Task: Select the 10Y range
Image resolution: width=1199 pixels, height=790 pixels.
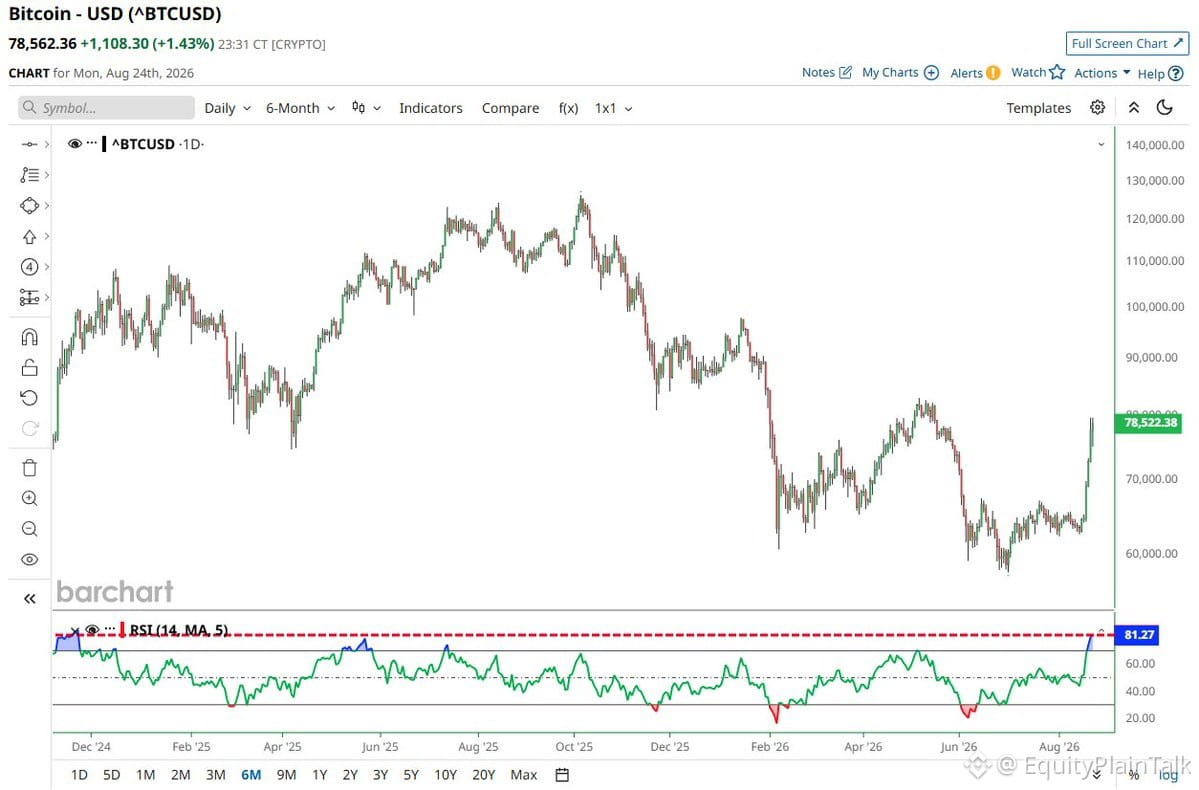Action: click(x=445, y=775)
